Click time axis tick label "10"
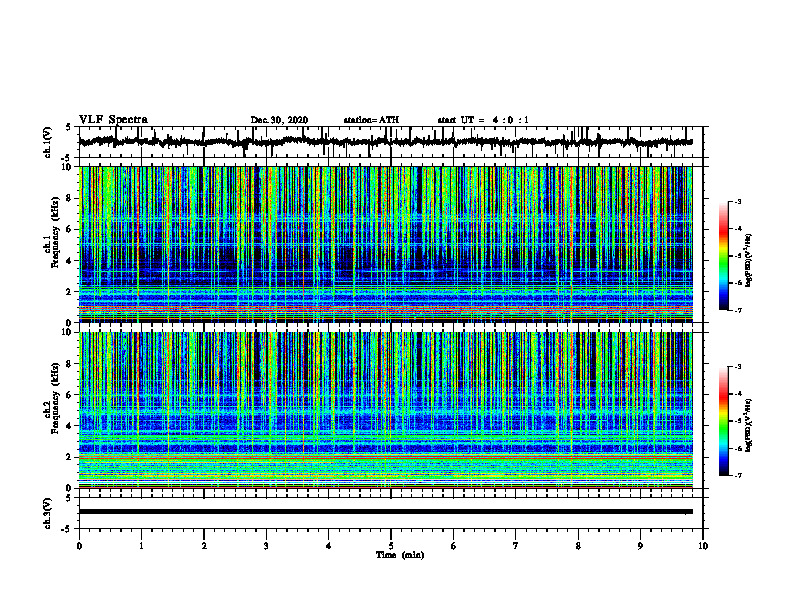The height and width of the screenshot is (612, 792). coord(703,546)
